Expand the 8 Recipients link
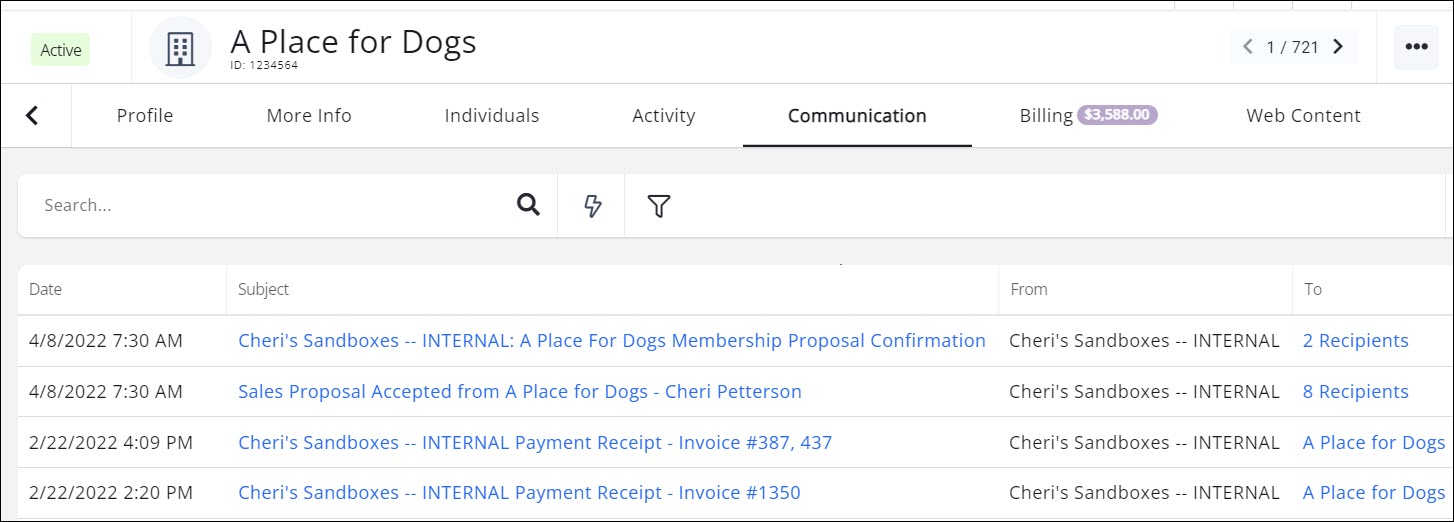This screenshot has height=522, width=1454. (1355, 392)
